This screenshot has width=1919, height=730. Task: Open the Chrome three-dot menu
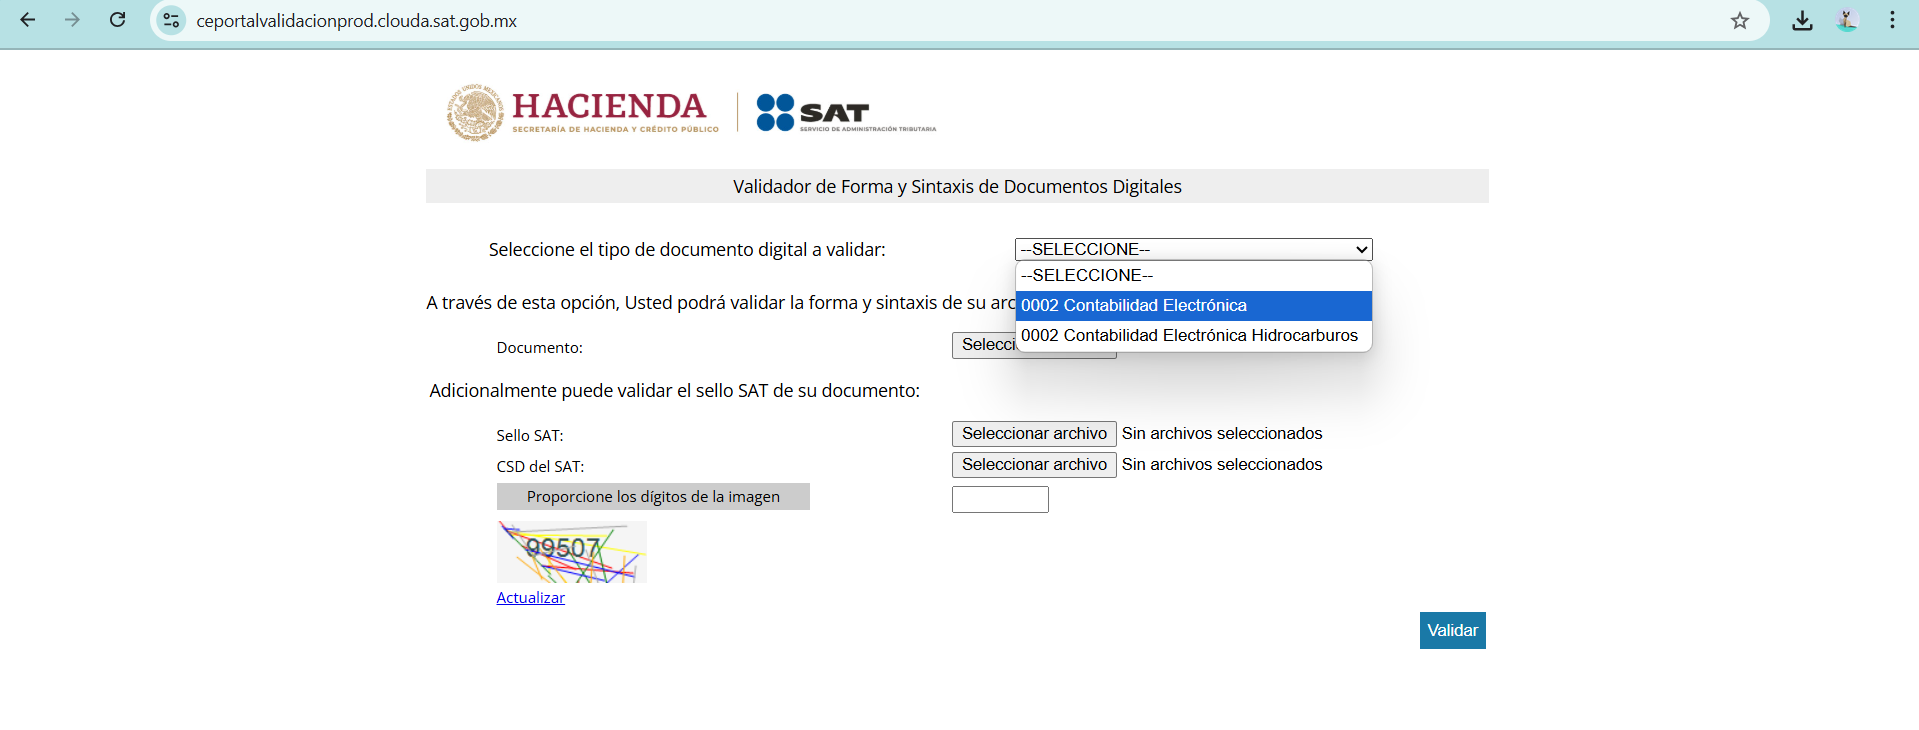point(1892,20)
